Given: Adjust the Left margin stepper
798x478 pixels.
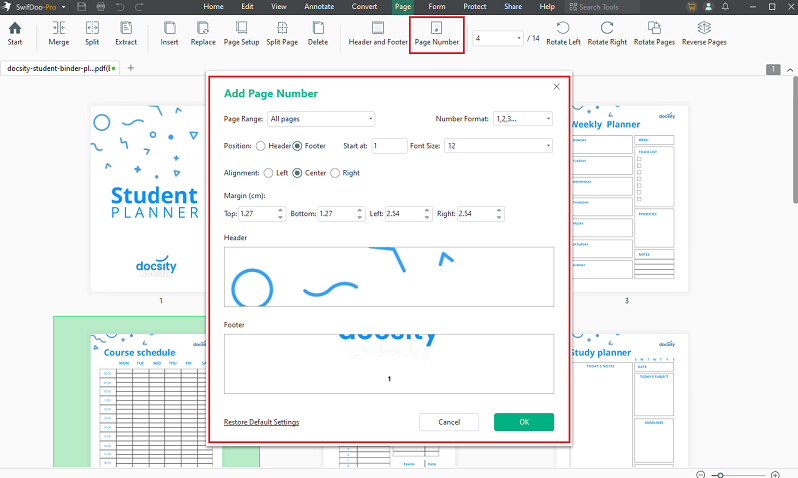Looking at the screenshot, I should (x=427, y=214).
